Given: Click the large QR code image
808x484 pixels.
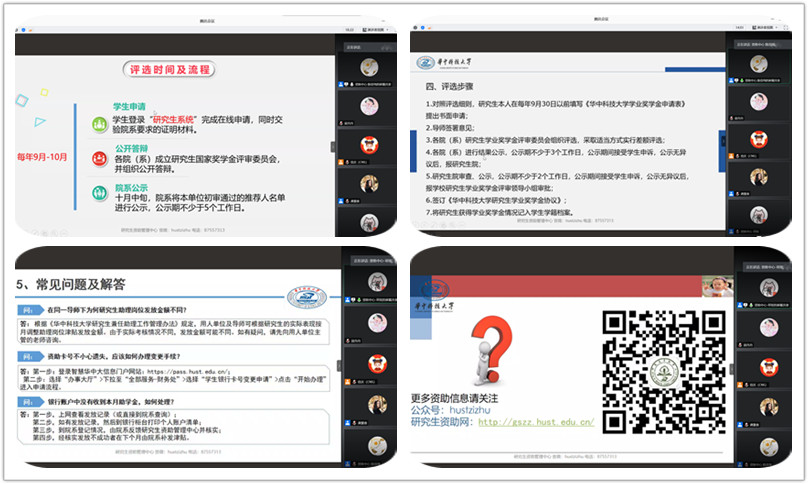Looking at the screenshot, I should (x=664, y=372).
